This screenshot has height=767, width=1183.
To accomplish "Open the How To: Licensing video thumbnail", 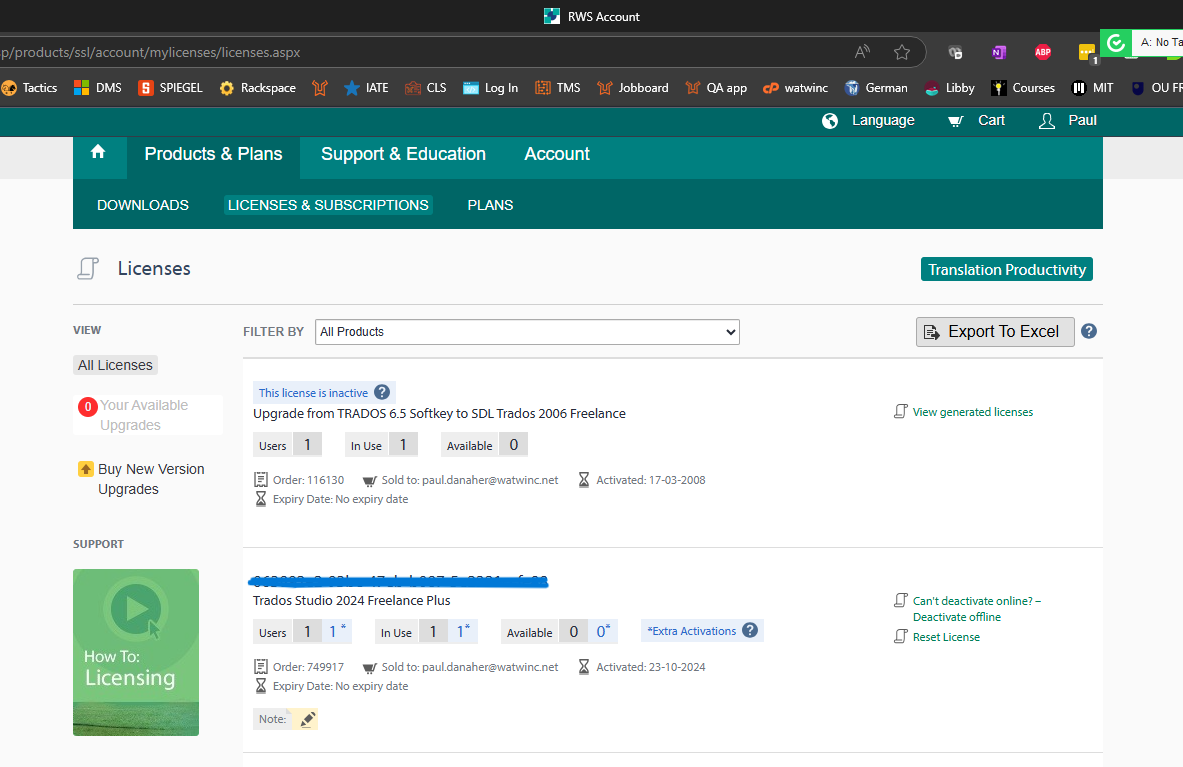I will click(x=136, y=652).
